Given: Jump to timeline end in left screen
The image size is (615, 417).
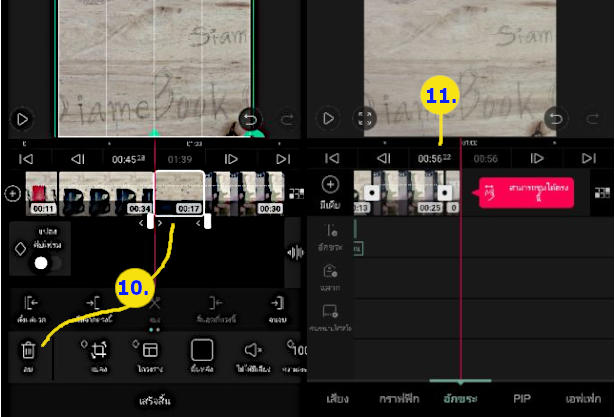Looking at the screenshot, I should pyautogui.click(x=283, y=159).
